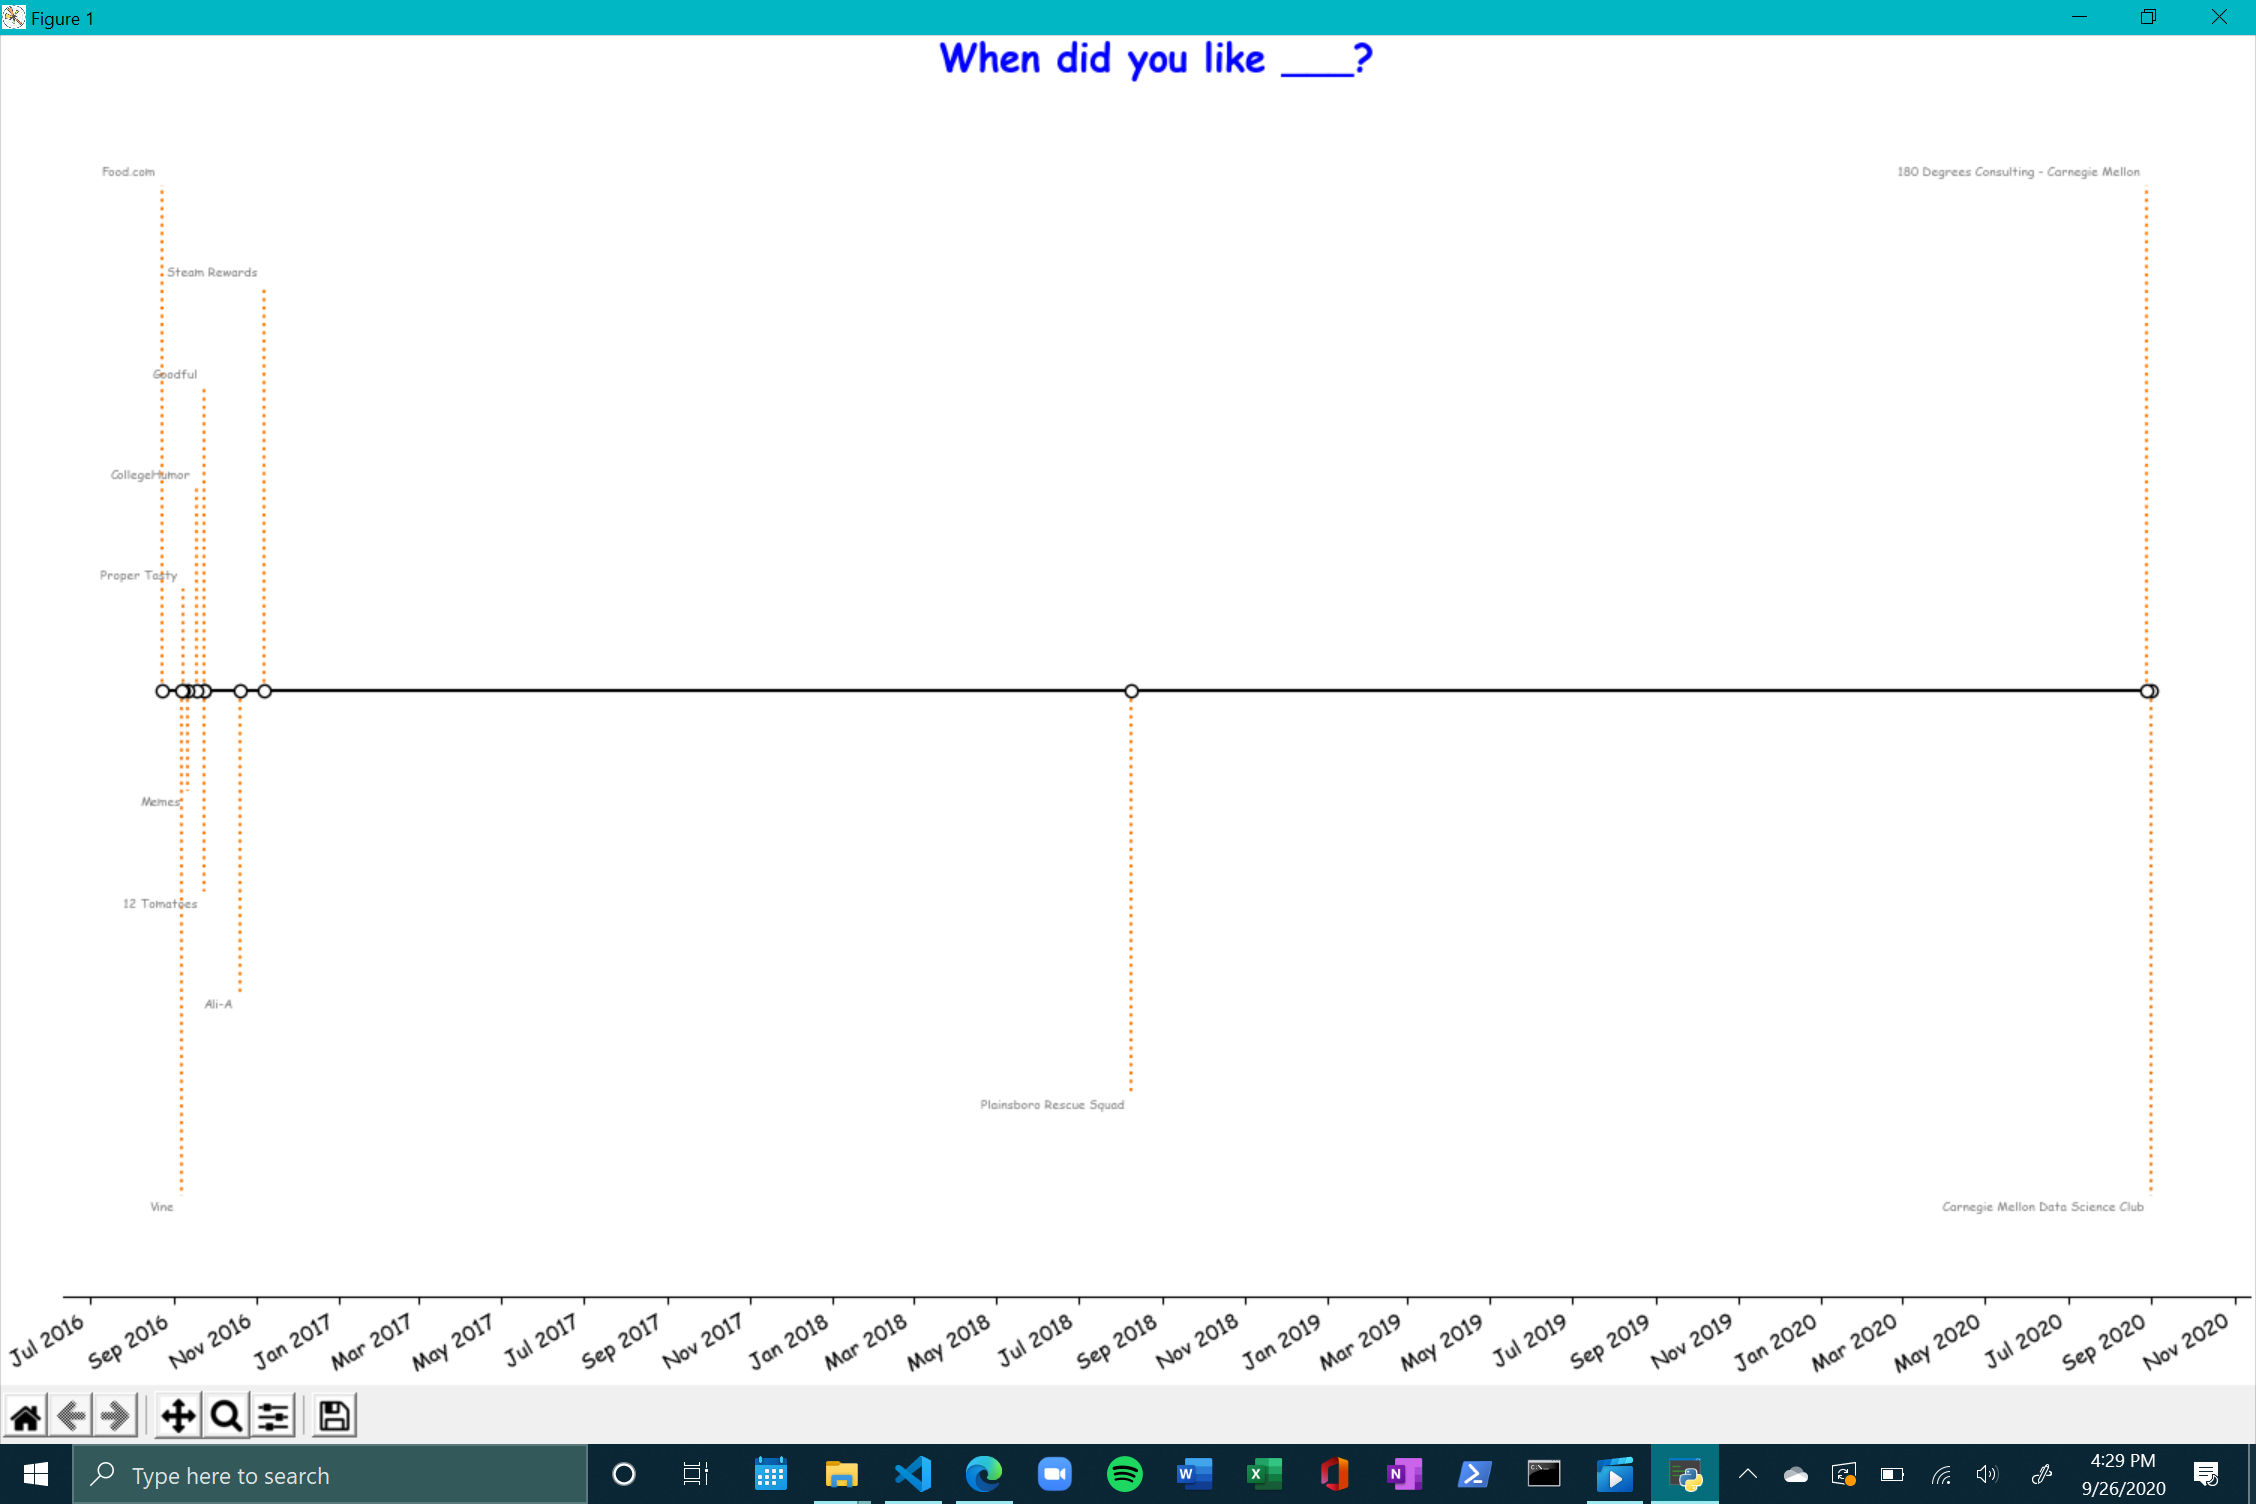2256x1504 pixels.
Task: Open the volume control in system tray
Action: (x=1987, y=1474)
